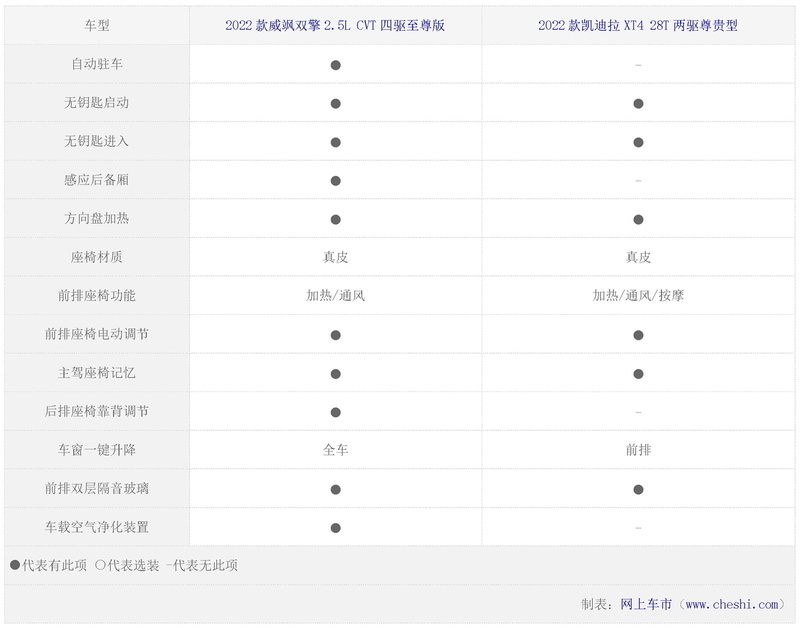
Task: Click 威飒 真皮 seat material value
Action: click(x=335, y=257)
